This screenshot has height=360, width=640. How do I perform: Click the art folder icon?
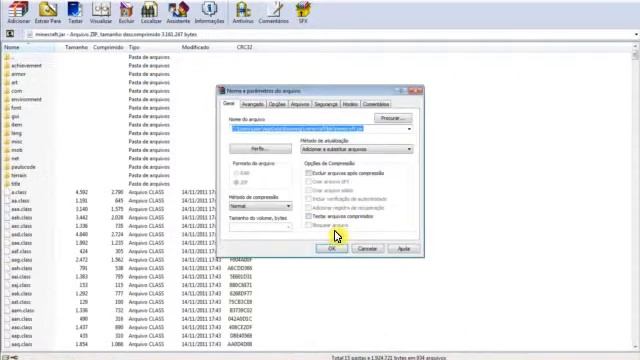coord(7,82)
